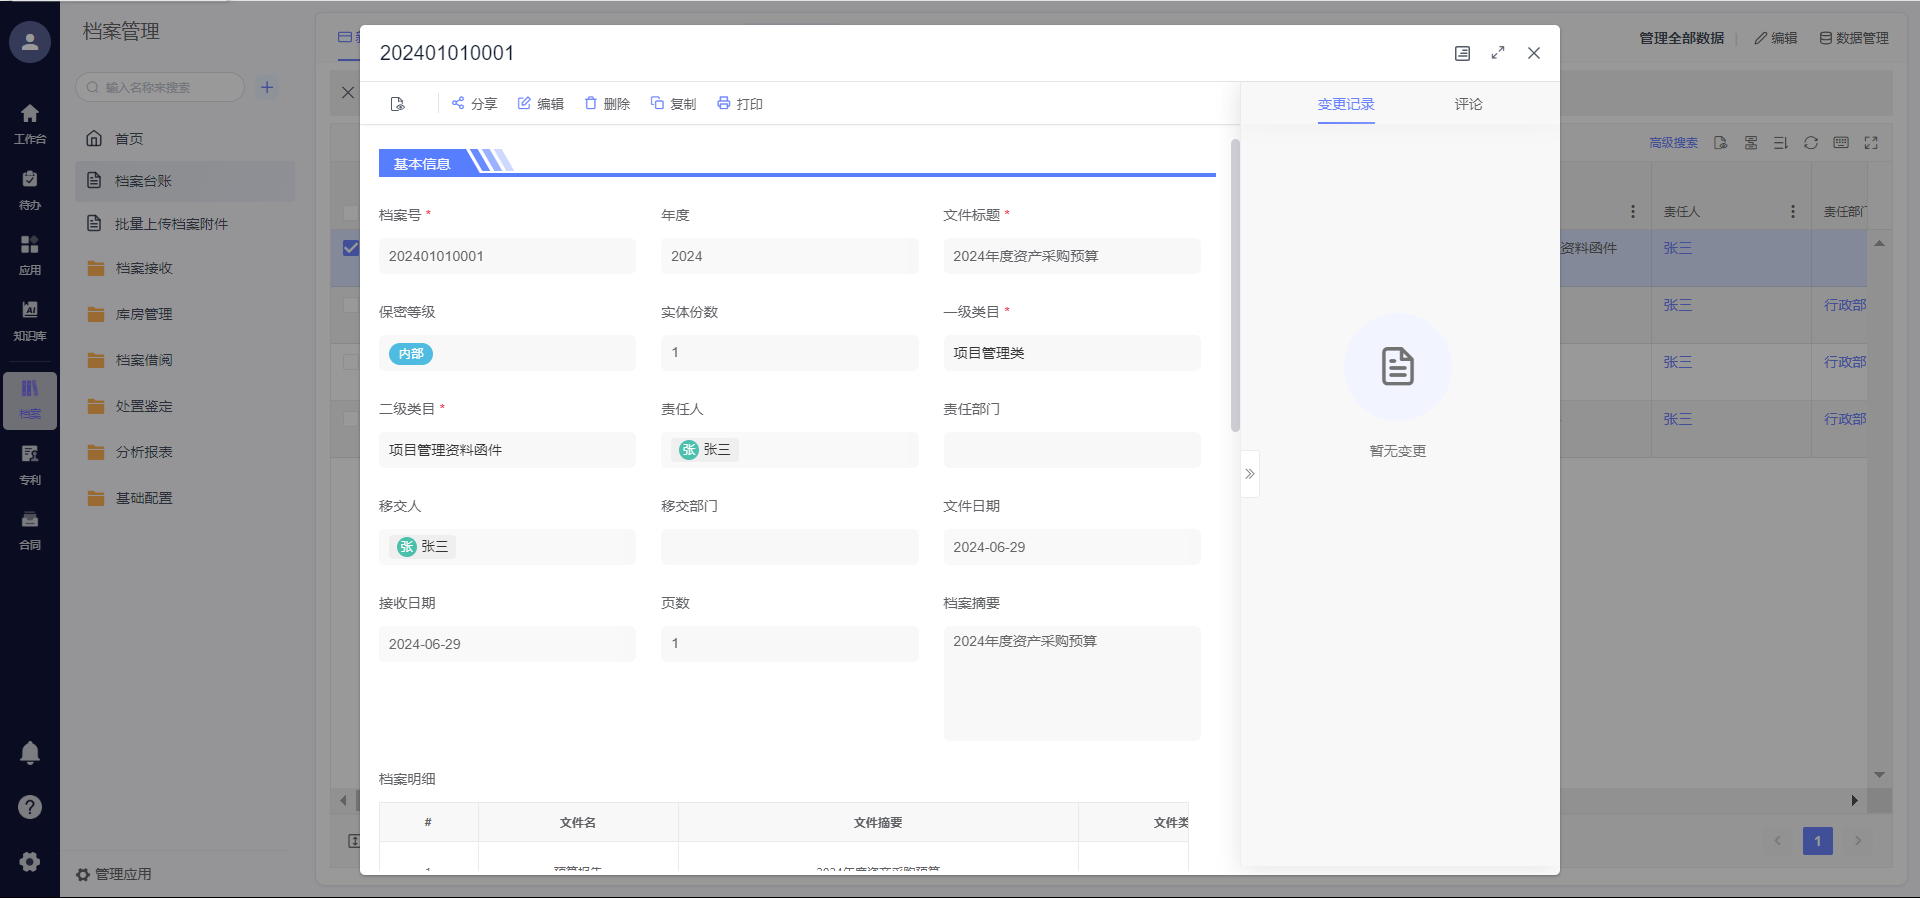The width and height of the screenshot is (1920, 898).
Task: Click the Delete trash icon
Action: pyautogui.click(x=591, y=103)
